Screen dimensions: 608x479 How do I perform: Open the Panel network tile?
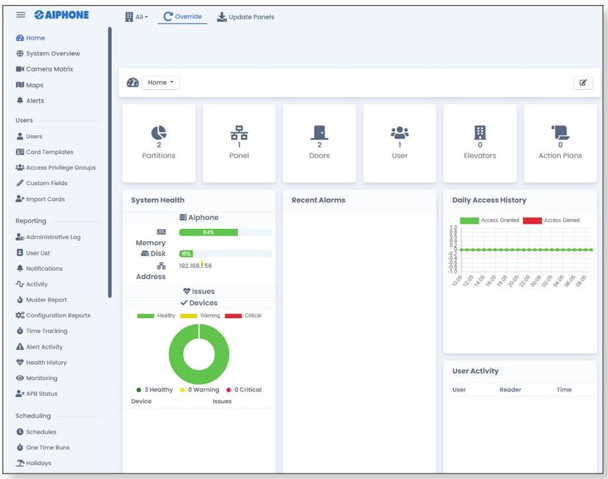click(x=239, y=142)
